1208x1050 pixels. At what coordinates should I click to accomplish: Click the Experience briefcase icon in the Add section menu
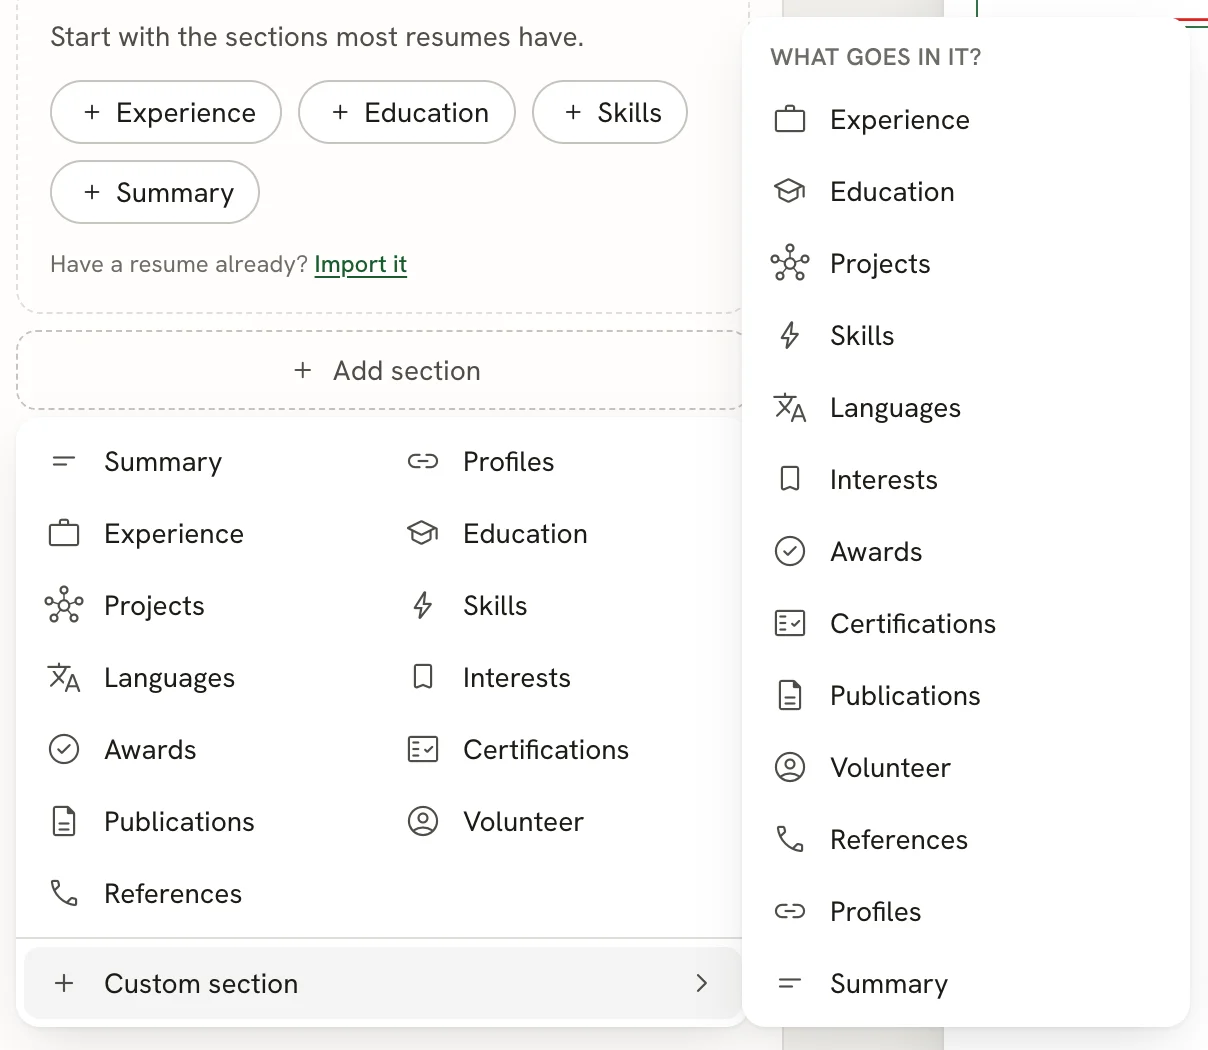click(x=64, y=534)
